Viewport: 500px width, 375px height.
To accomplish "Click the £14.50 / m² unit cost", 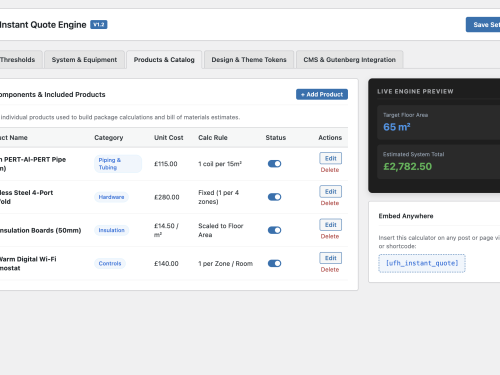I will (166, 230).
